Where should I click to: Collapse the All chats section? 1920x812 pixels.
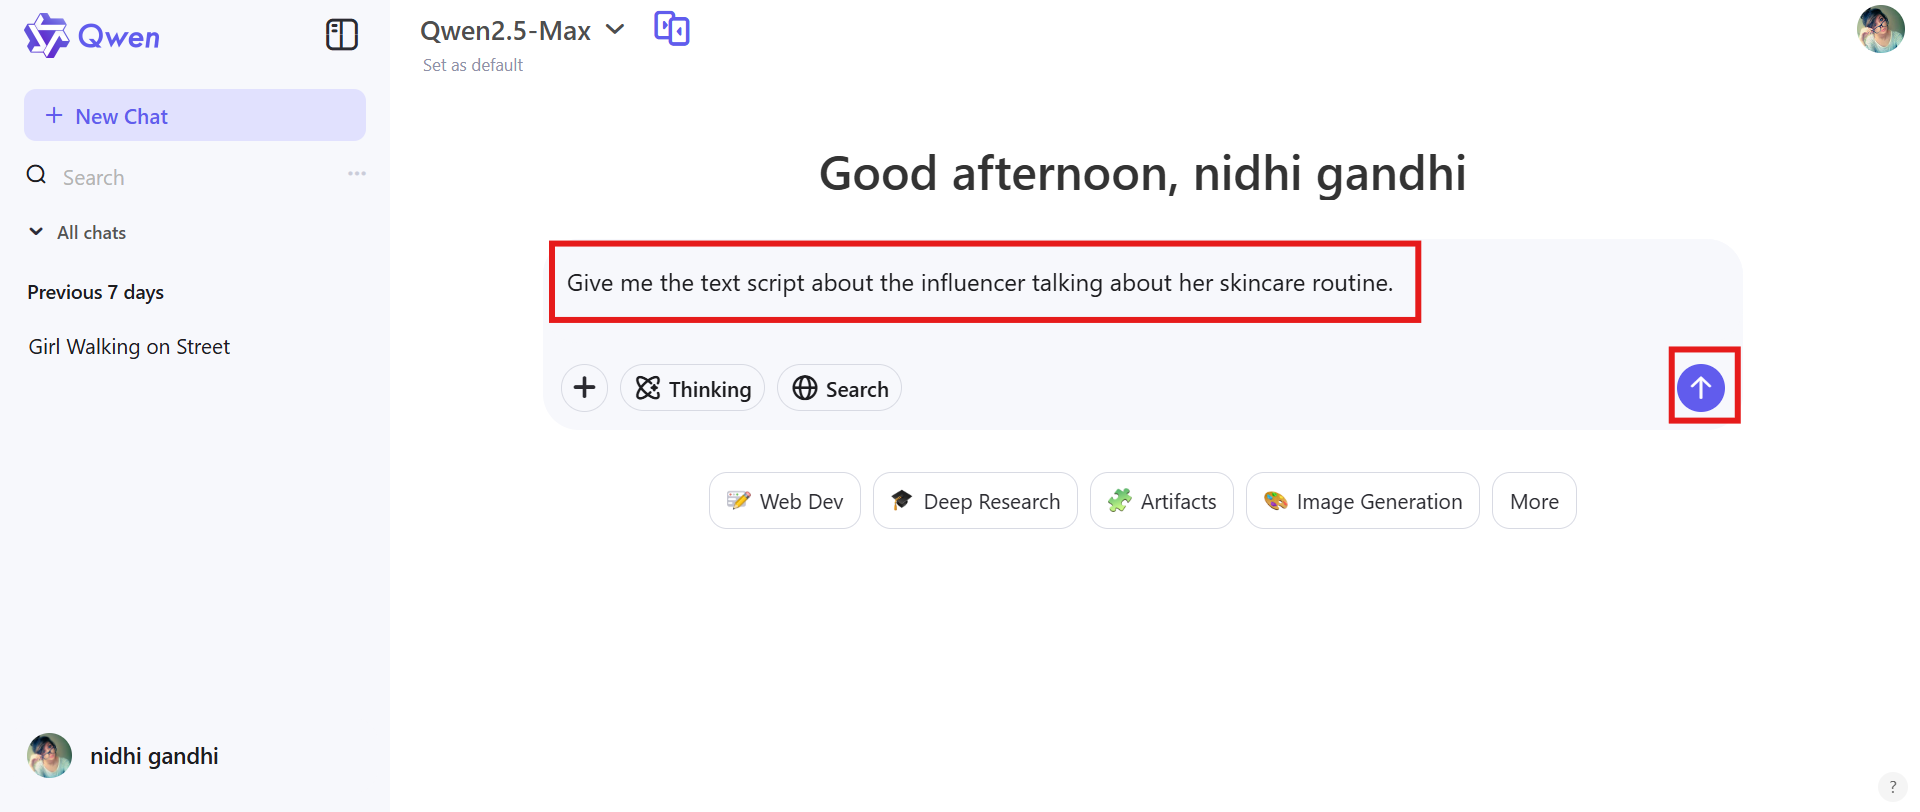coord(37,232)
